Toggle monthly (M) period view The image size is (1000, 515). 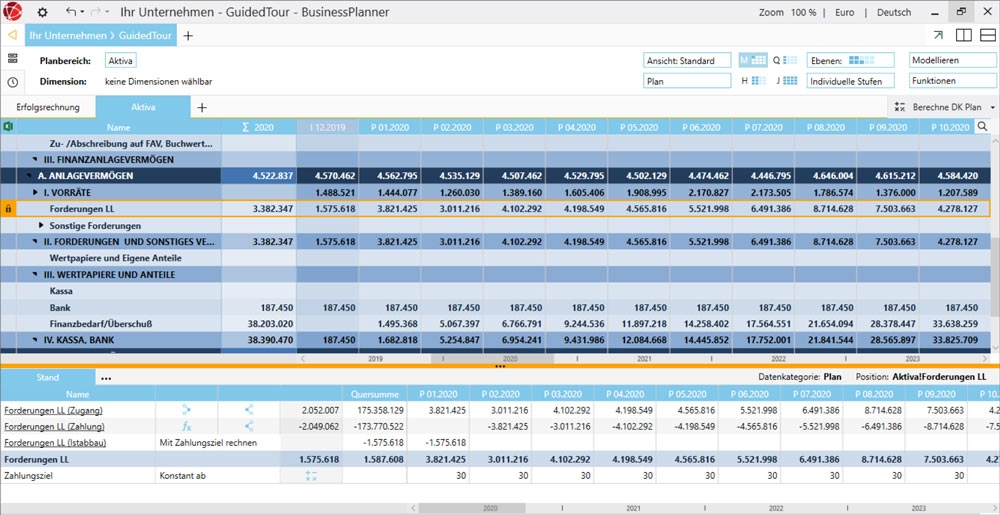pyautogui.click(x=753, y=60)
